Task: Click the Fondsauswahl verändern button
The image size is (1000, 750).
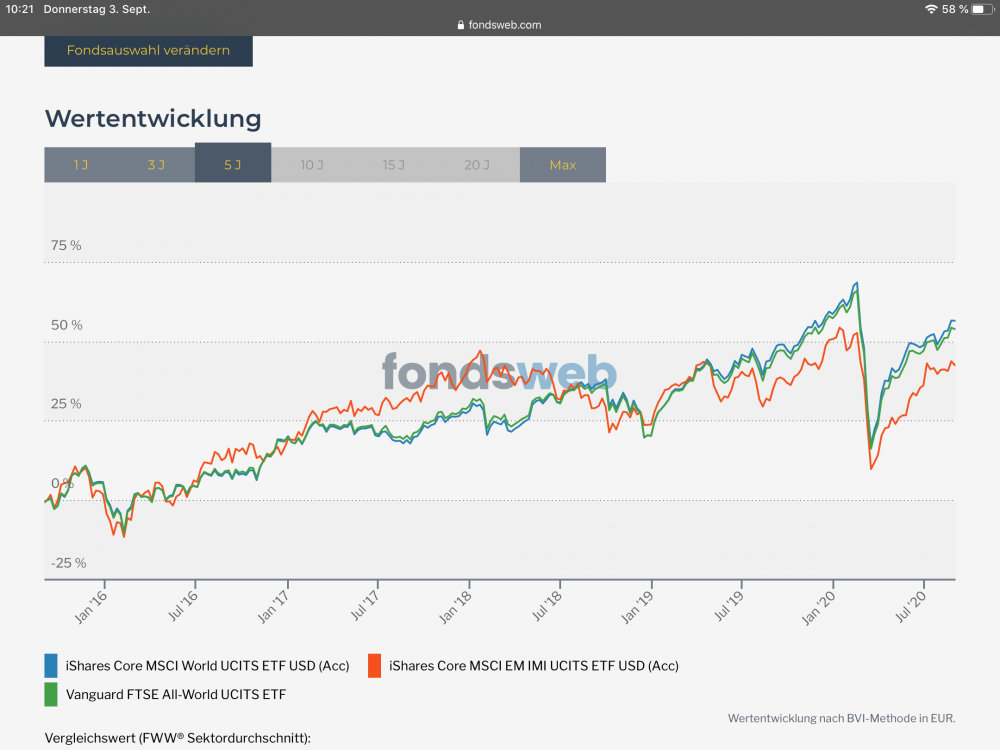Action: [x=148, y=51]
